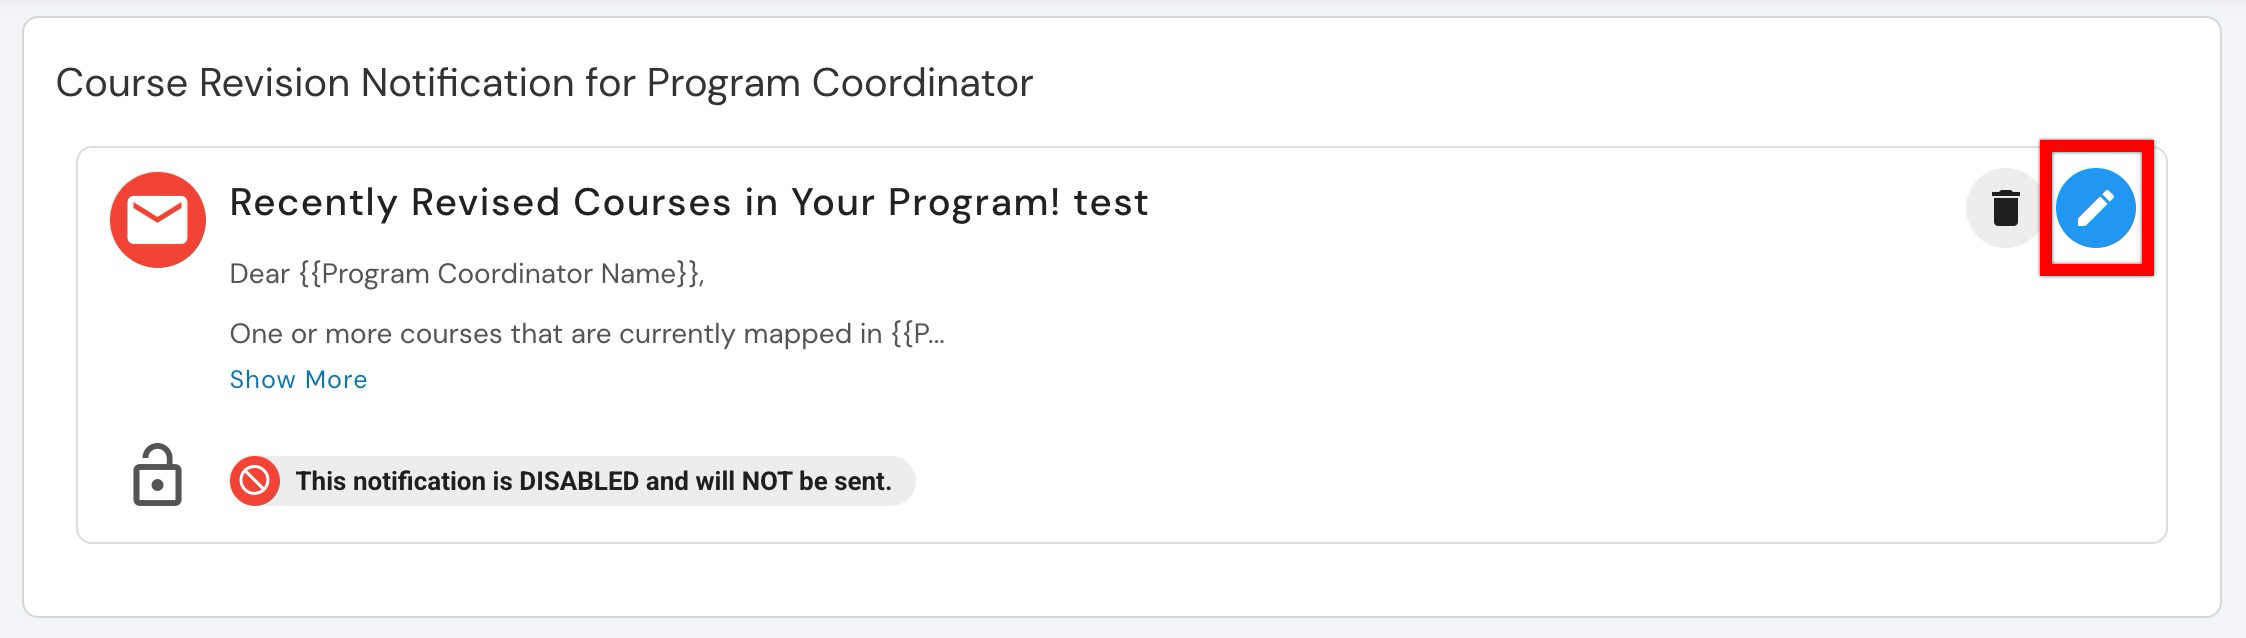Click the red envelope email icon
Screen dimensions: 2246x638
click(x=158, y=220)
